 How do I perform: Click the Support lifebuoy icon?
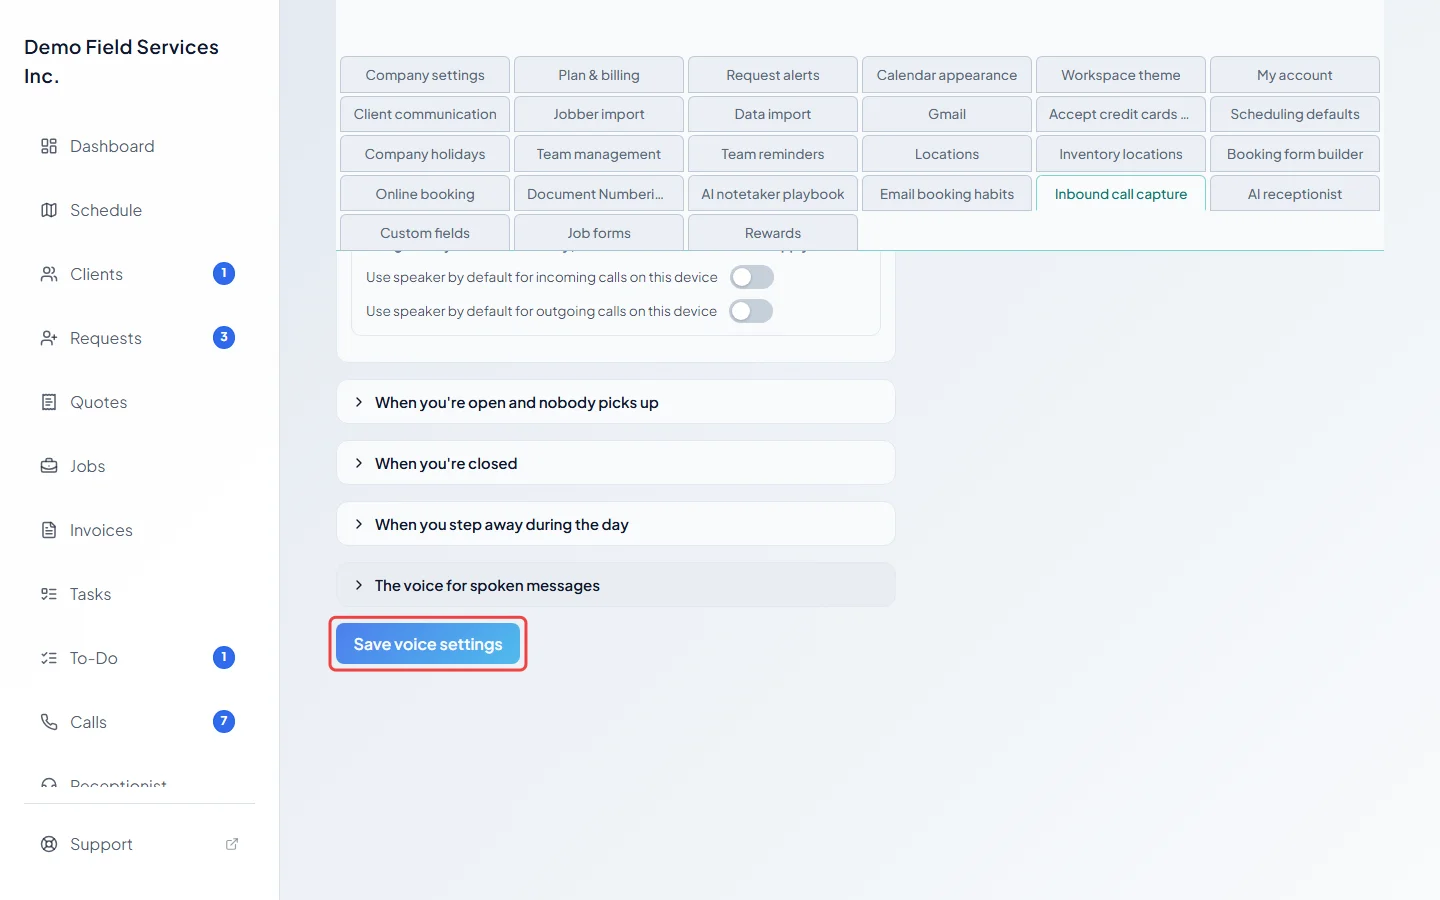tap(49, 844)
